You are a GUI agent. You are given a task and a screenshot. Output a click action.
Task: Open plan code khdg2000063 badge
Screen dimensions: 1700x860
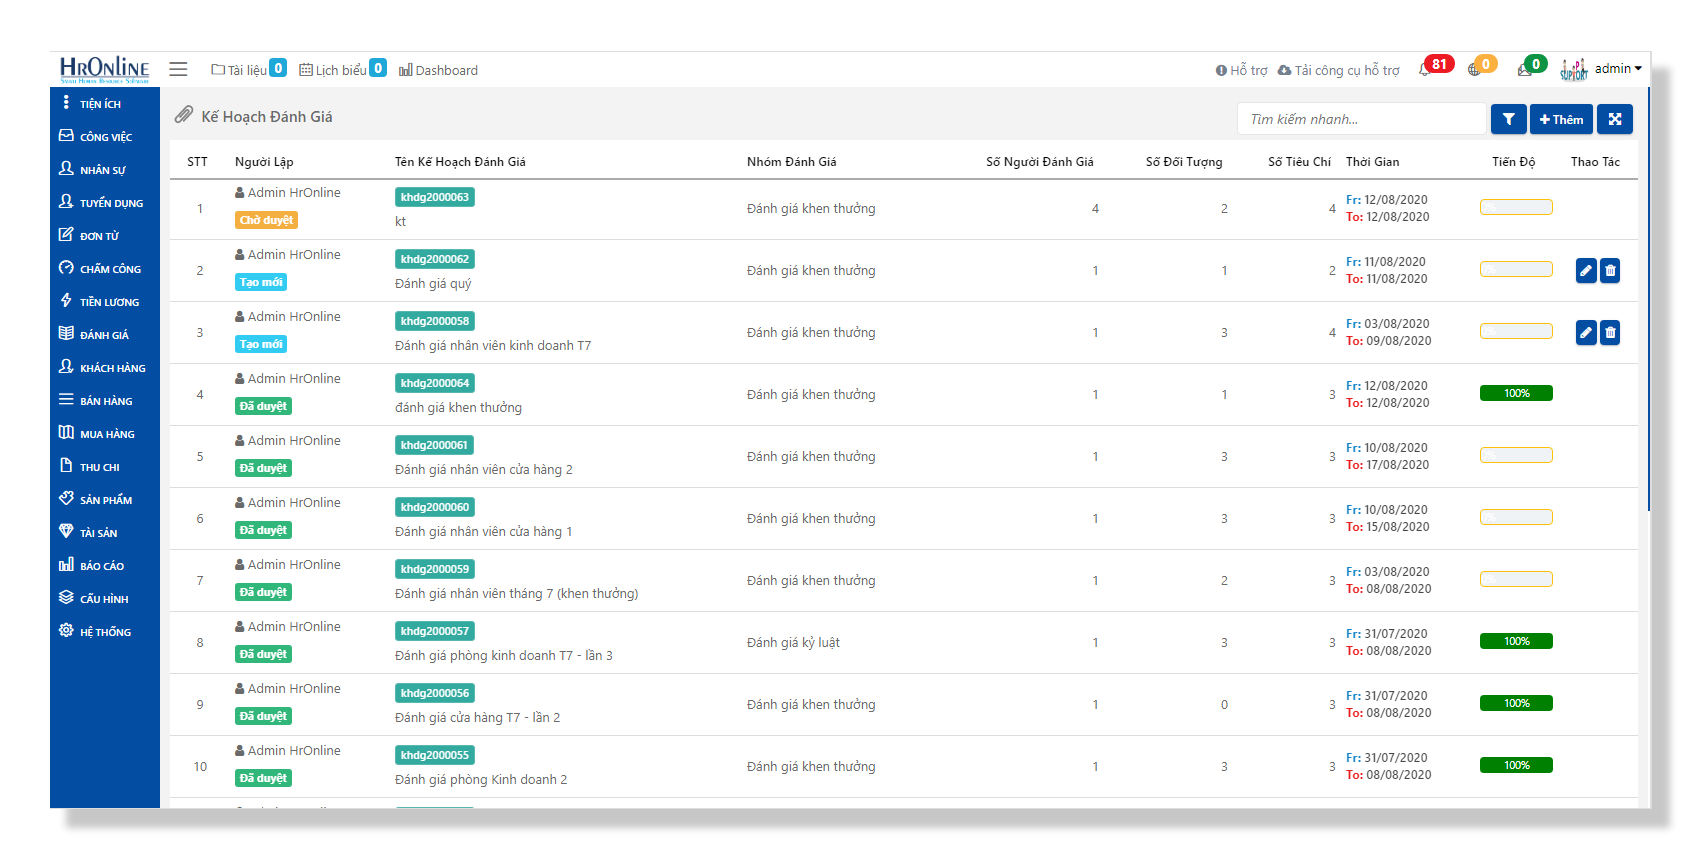pos(435,197)
